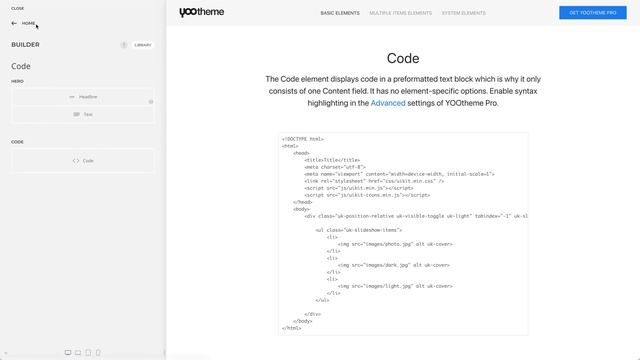This screenshot has height=360, width=640.
Task: Switch preview to desktop view icon
Action: click(68, 353)
